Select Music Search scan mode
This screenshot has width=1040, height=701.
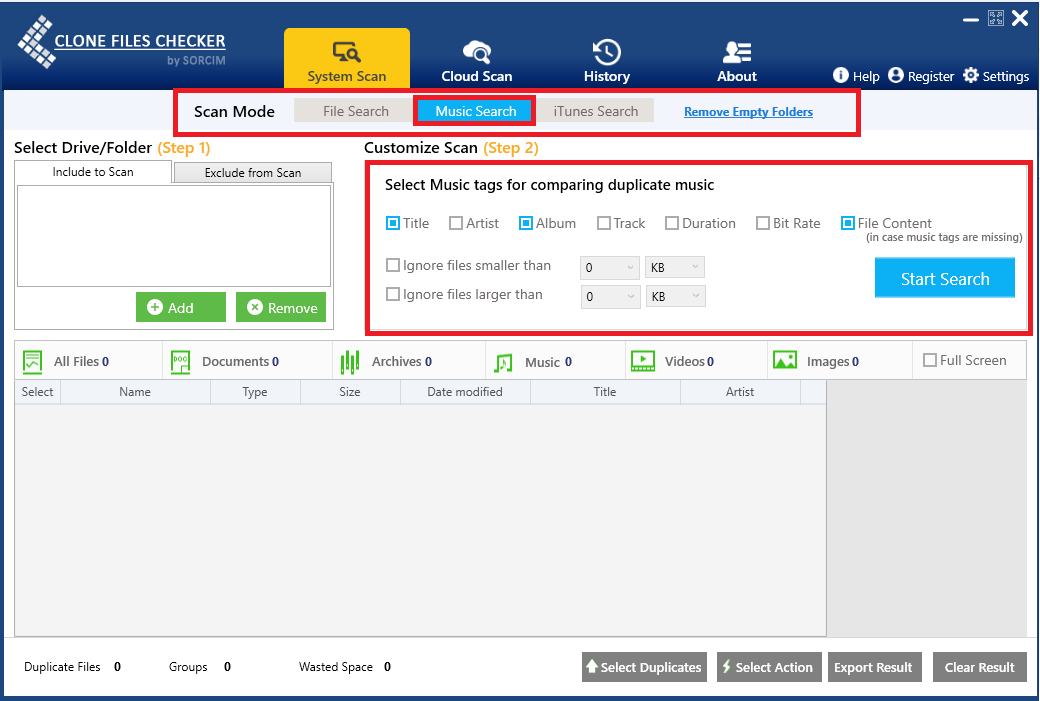(476, 111)
